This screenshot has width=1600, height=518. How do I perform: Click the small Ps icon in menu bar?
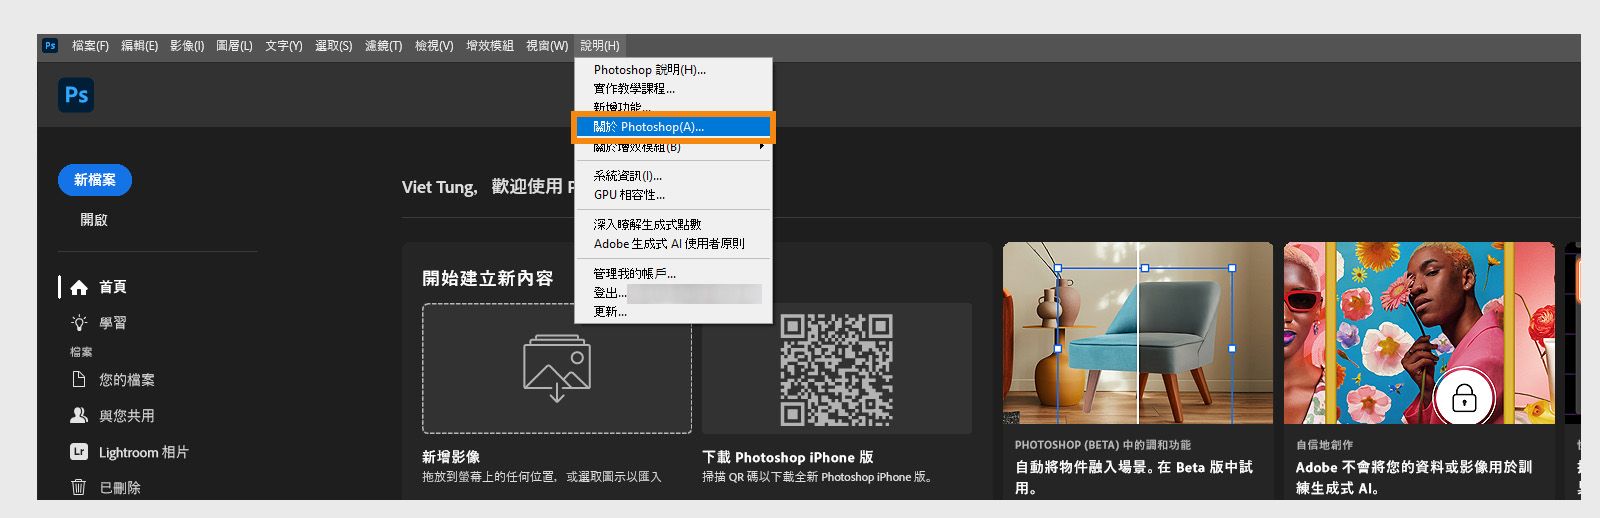[50, 45]
